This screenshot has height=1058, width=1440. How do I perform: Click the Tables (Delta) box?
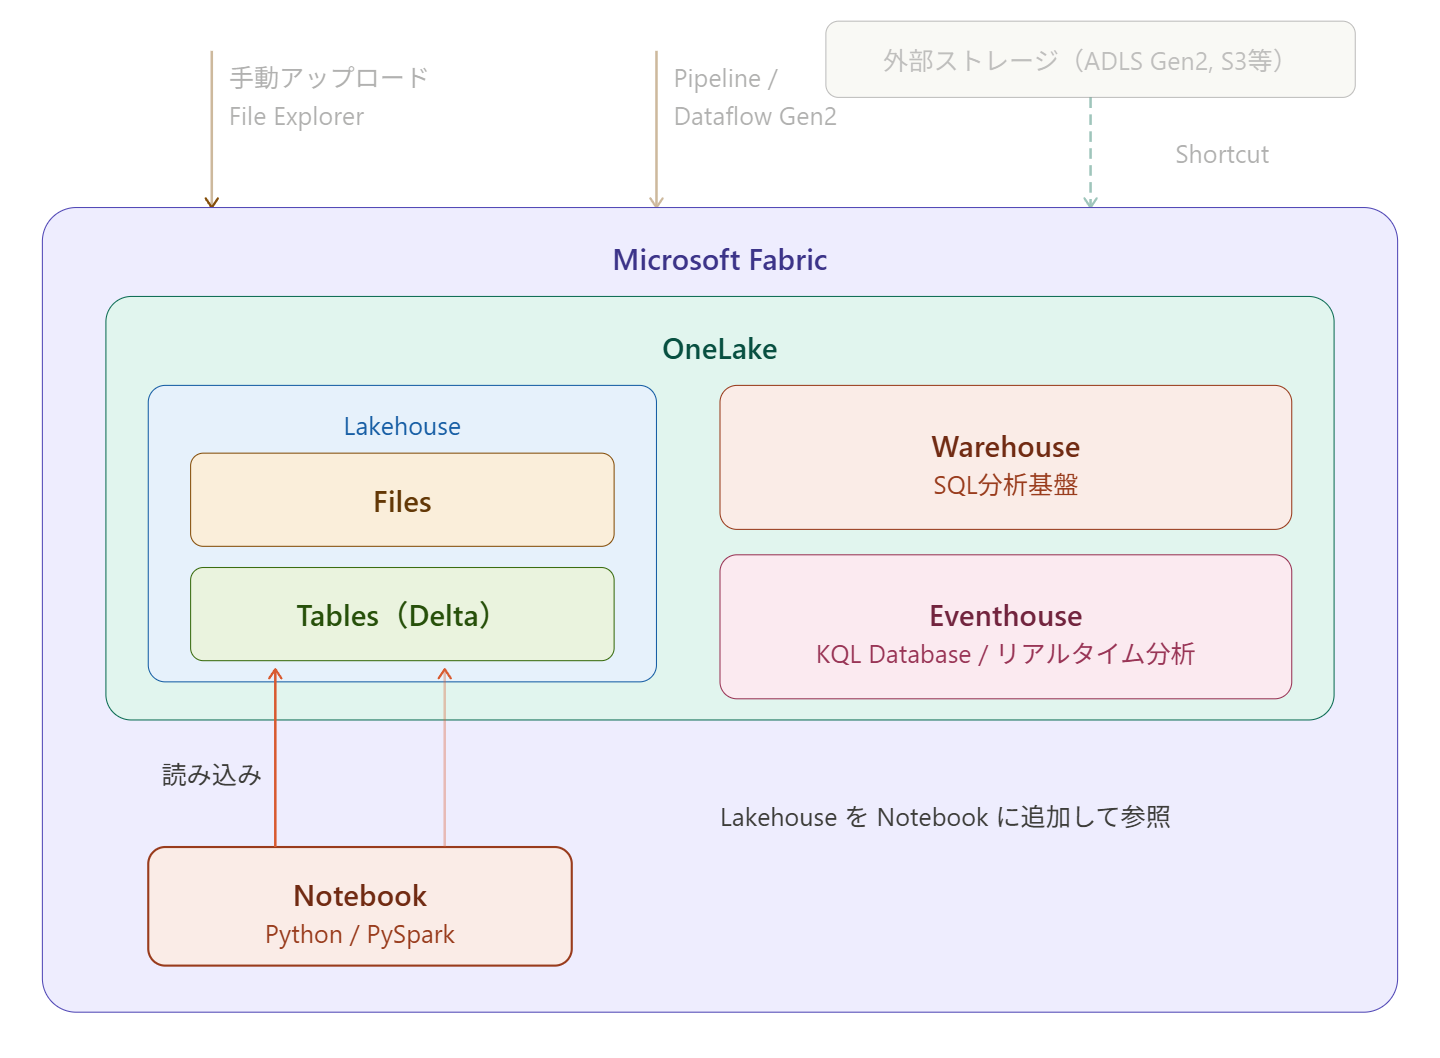point(402,615)
